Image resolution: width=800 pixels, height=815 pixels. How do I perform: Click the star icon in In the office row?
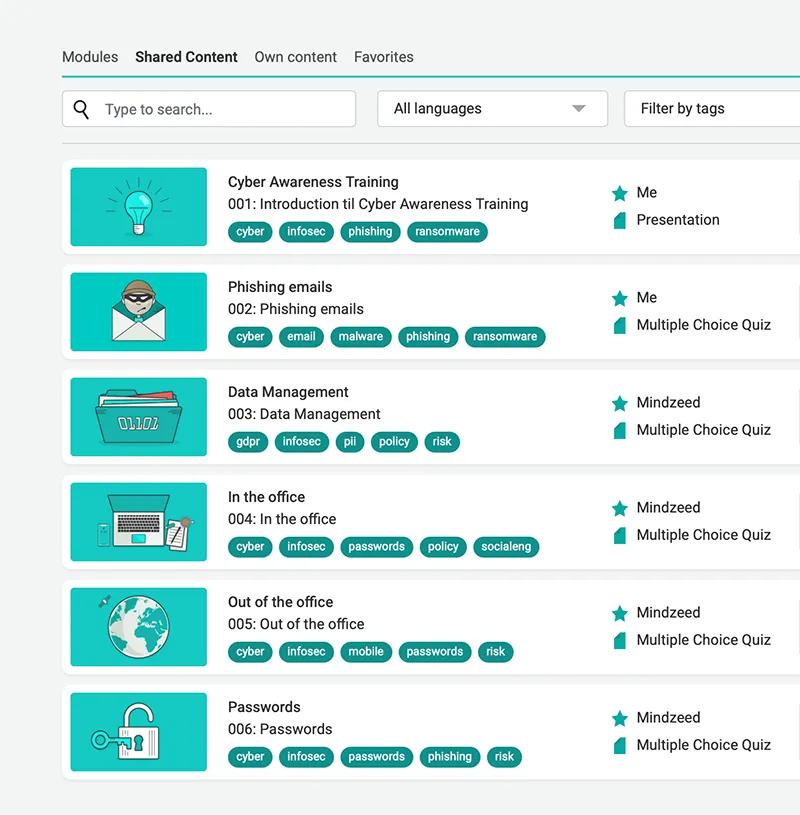click(x=620, y=508)
